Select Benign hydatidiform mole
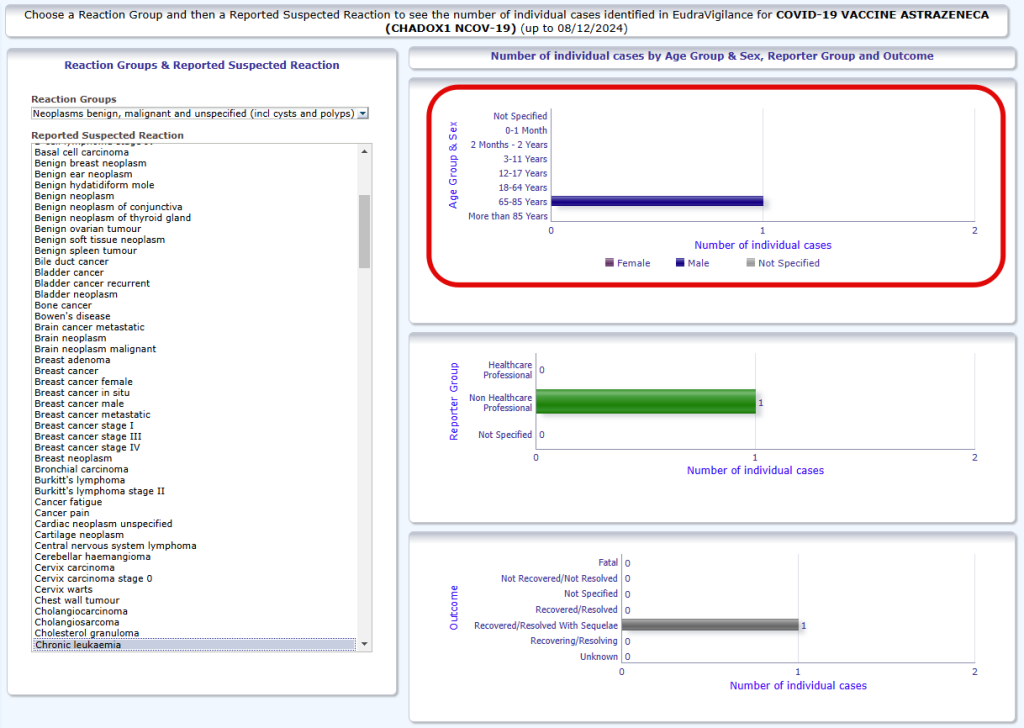Image resolution: width=1024 pixels, height=728 pixels. (x=94, y=185)
